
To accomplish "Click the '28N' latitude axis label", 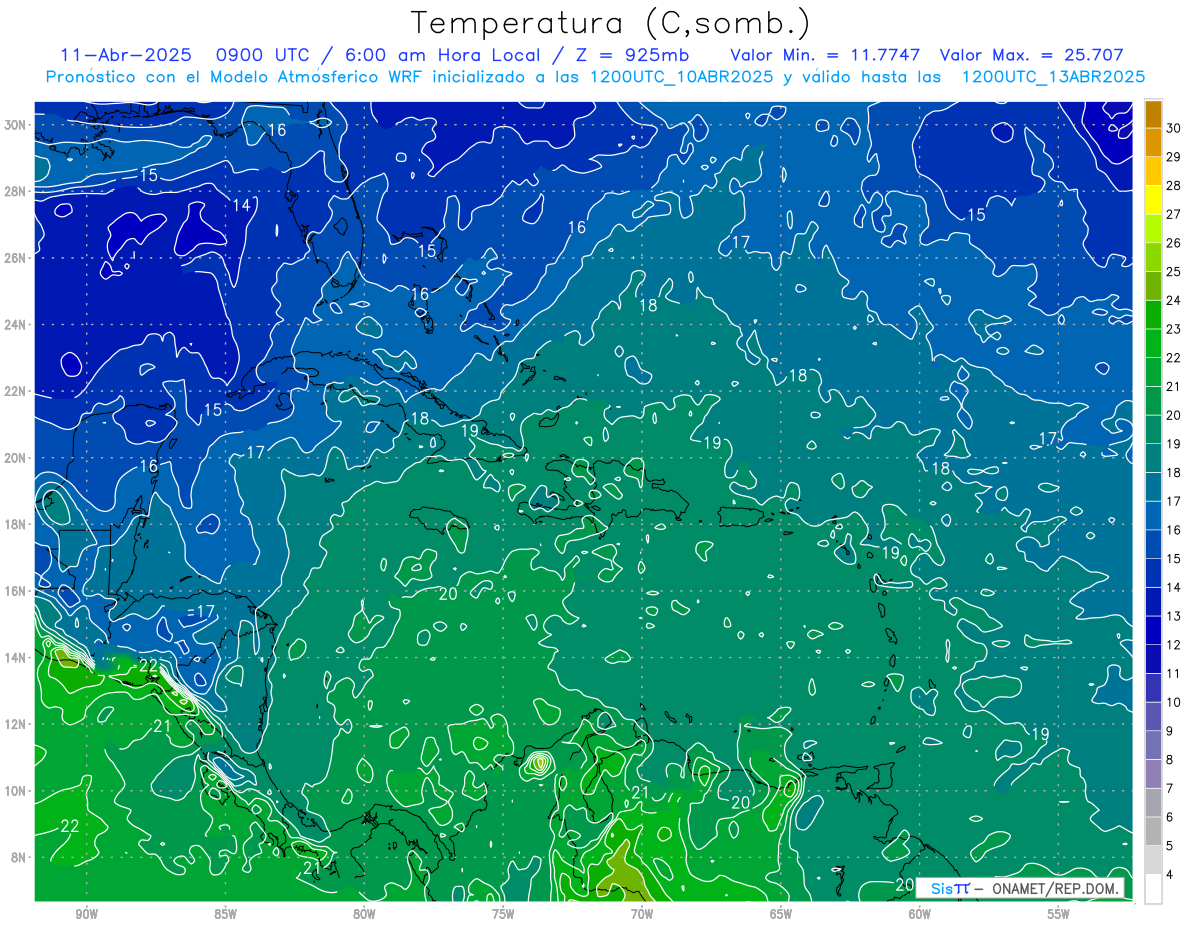I will (17, 191).
